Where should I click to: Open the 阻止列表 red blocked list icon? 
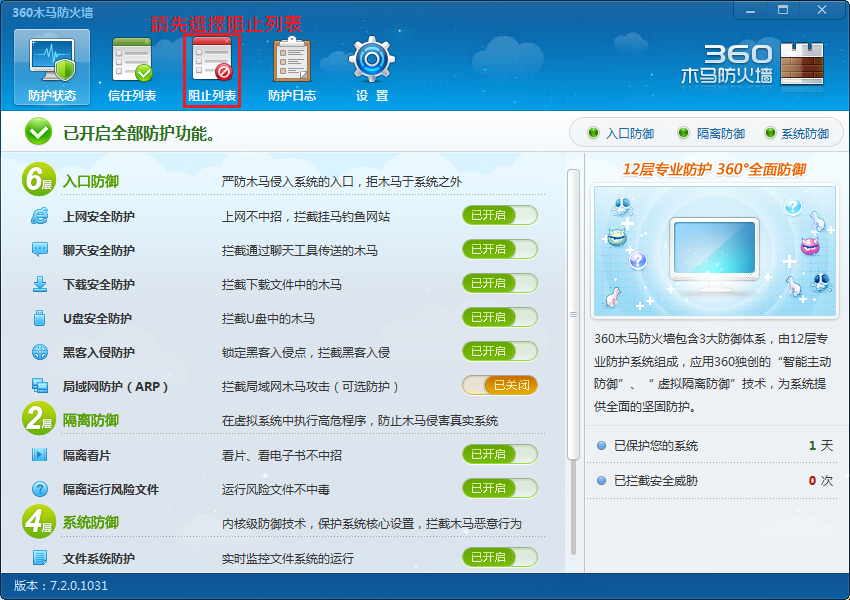[x=212, y=60]
